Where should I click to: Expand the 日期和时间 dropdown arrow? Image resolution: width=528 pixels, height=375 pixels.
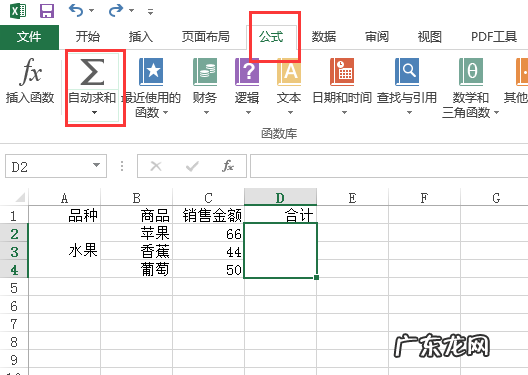pos(344,112)
